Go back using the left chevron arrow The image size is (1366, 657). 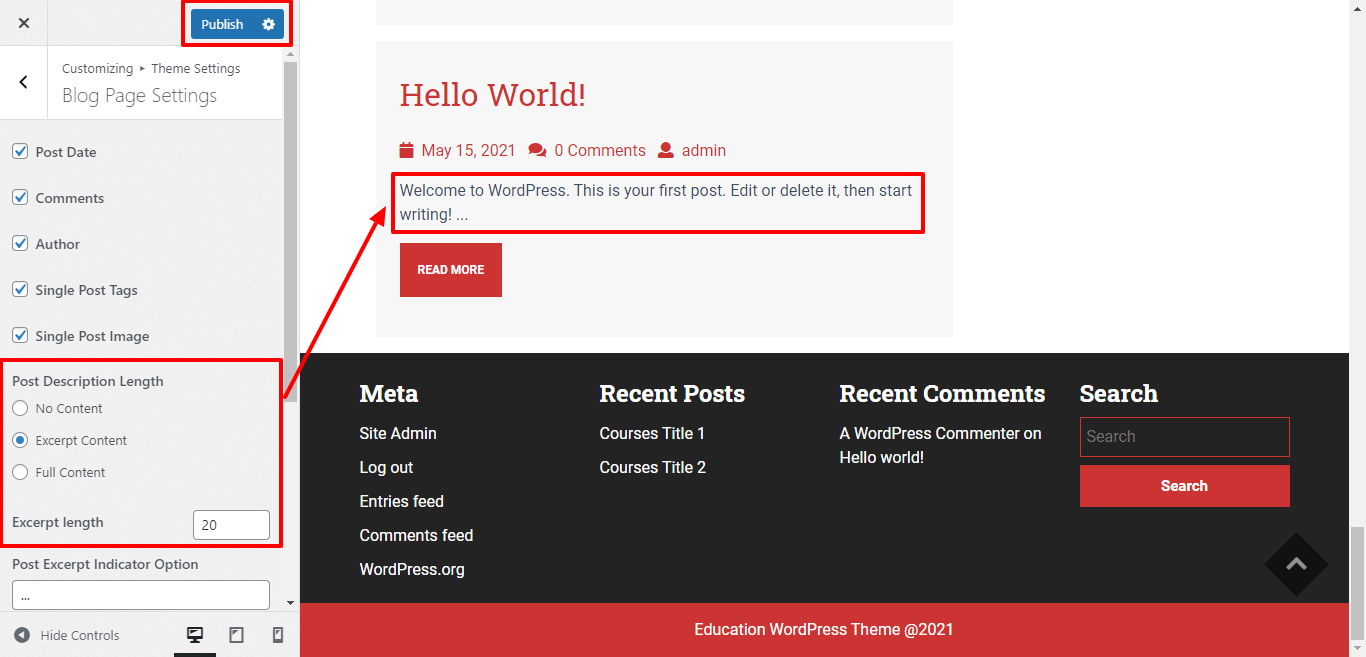tap(24, 83)
